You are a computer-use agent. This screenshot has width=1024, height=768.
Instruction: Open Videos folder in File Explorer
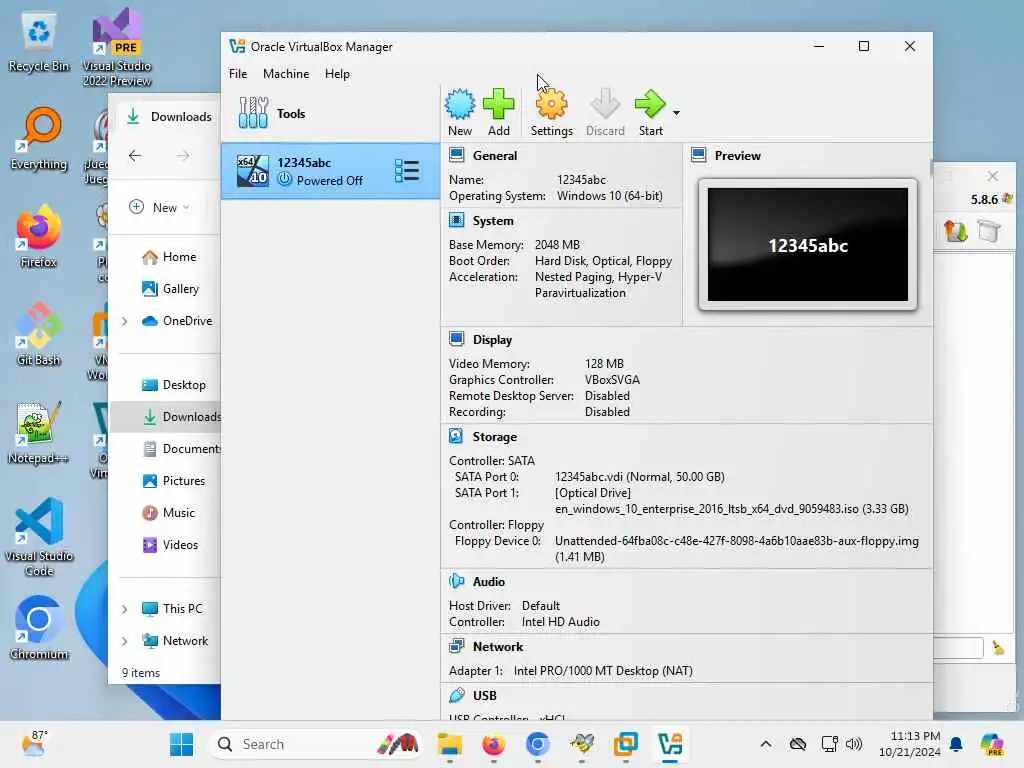coord(170,545)
